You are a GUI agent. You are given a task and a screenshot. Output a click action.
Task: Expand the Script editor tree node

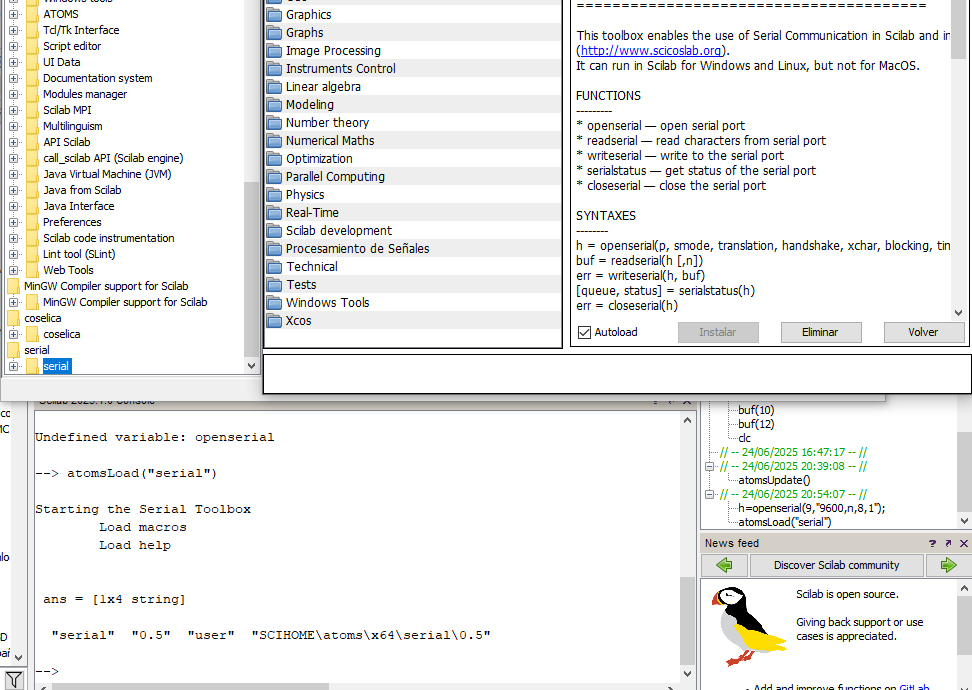pos(14,46)
